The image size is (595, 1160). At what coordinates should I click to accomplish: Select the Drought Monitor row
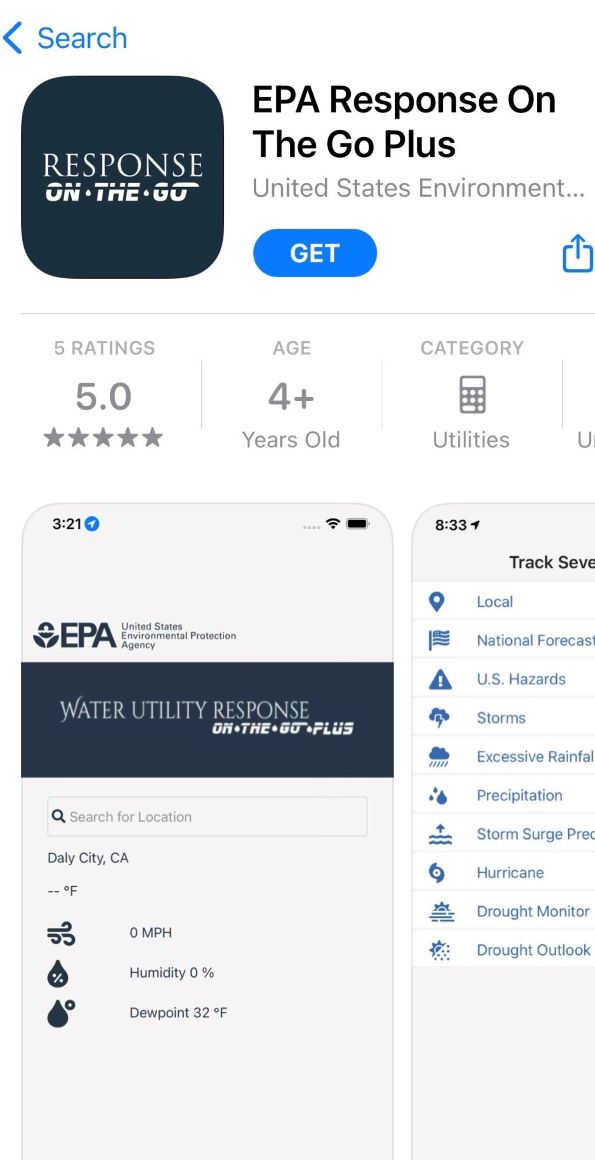click(503, 911)
